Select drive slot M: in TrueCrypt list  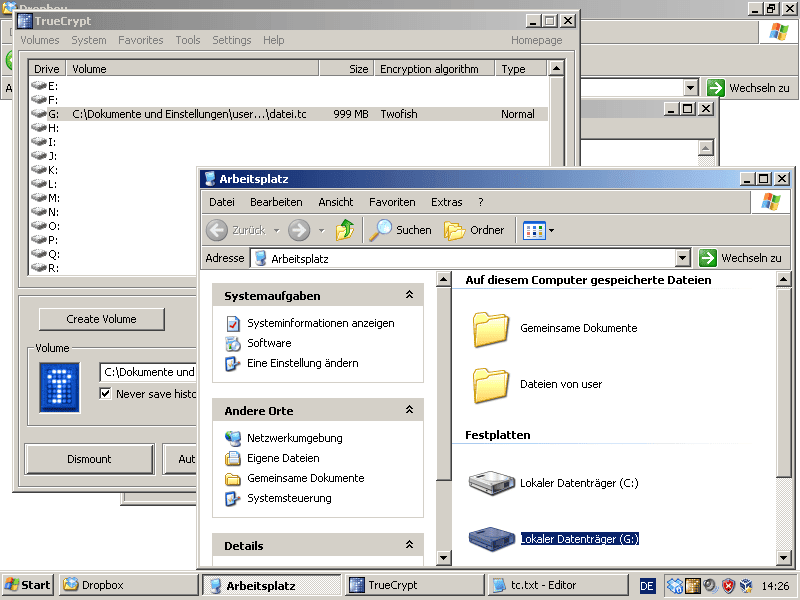(45, 198)
